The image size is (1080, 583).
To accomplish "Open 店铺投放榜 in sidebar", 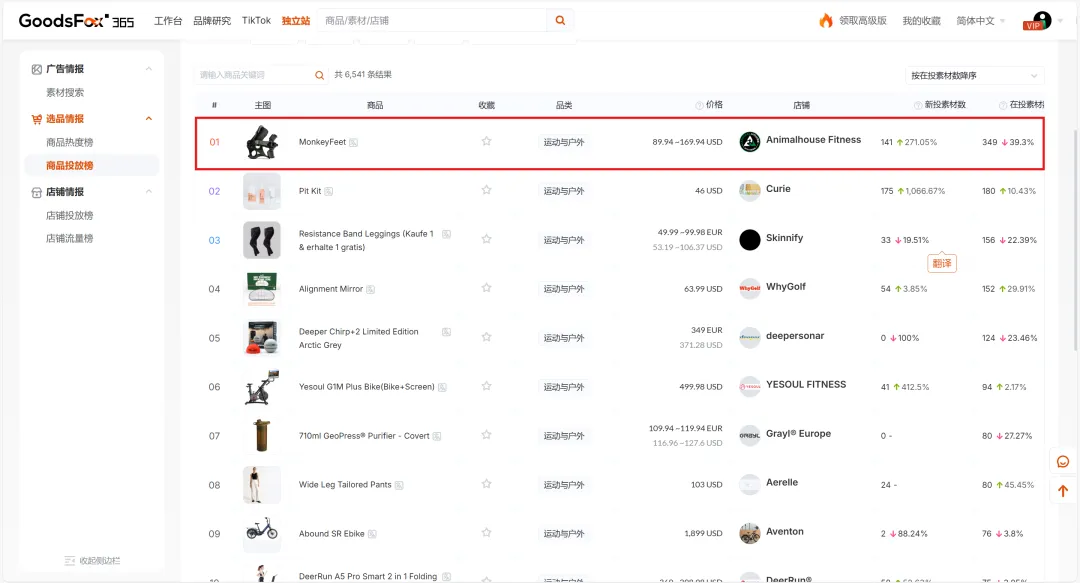I will point(70,215).
